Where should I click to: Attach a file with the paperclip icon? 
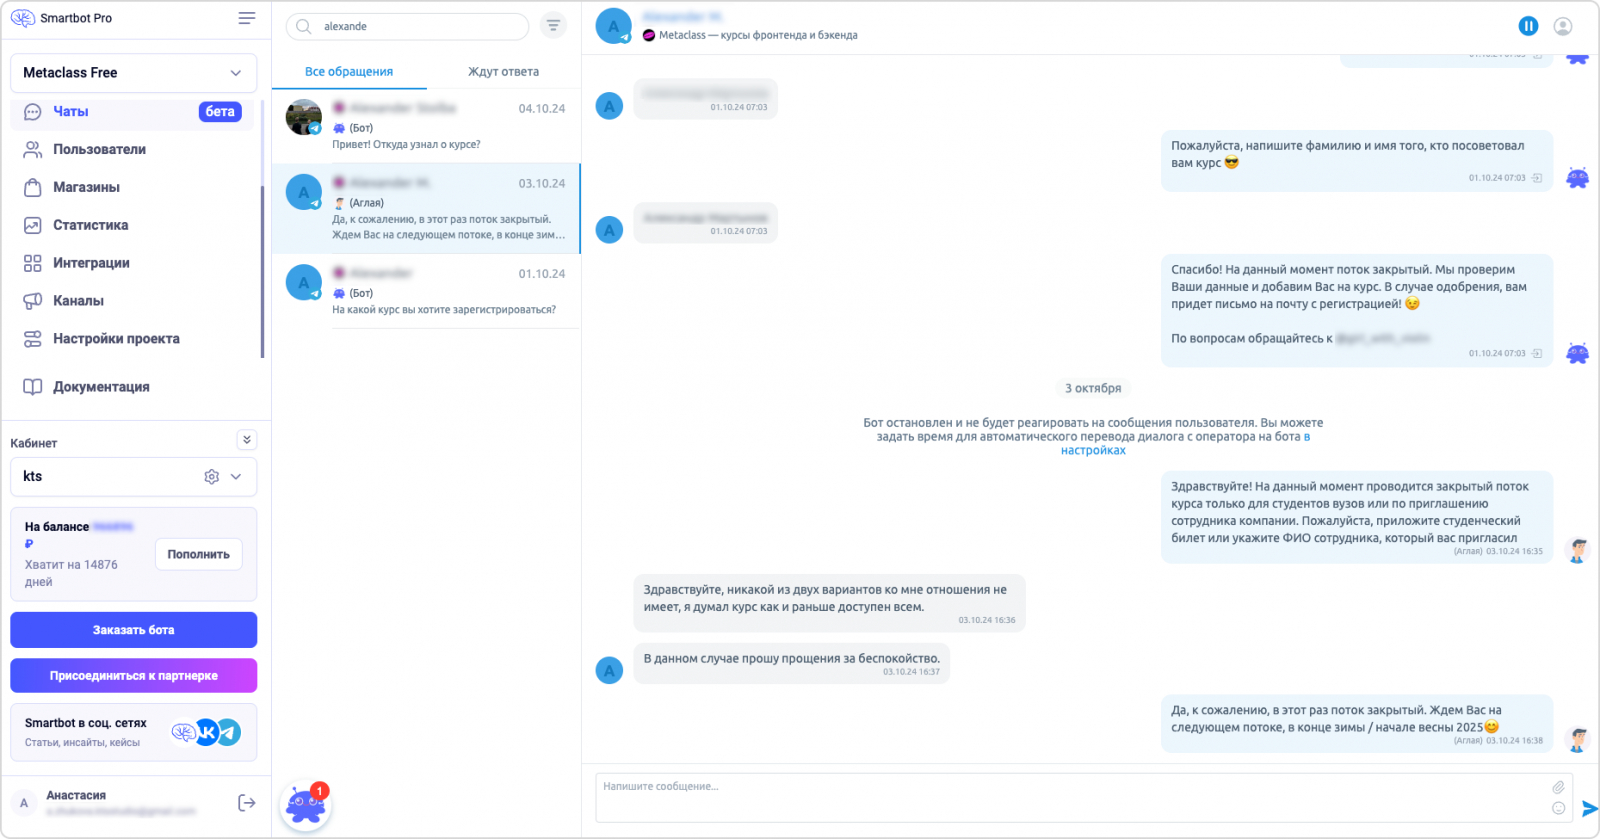(x=1558, y=787)
